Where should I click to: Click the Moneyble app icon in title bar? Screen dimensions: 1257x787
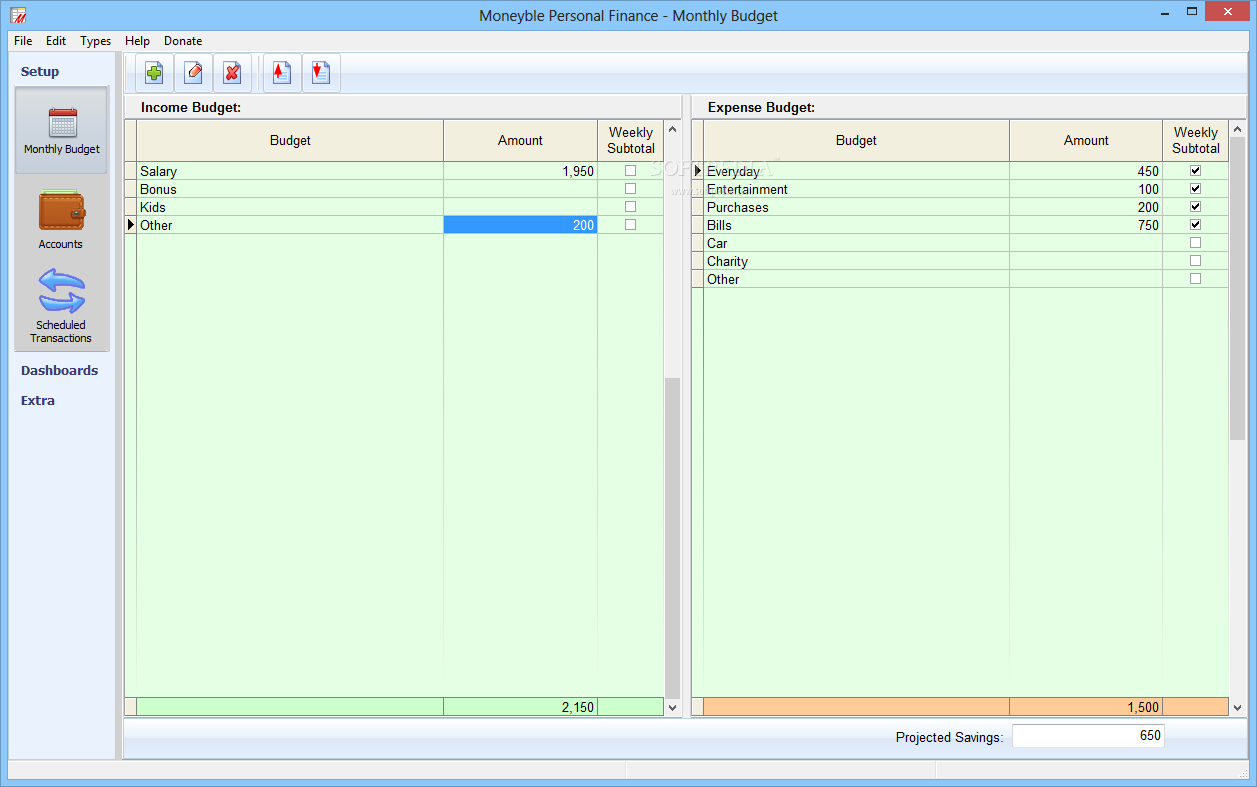(18, 15)
